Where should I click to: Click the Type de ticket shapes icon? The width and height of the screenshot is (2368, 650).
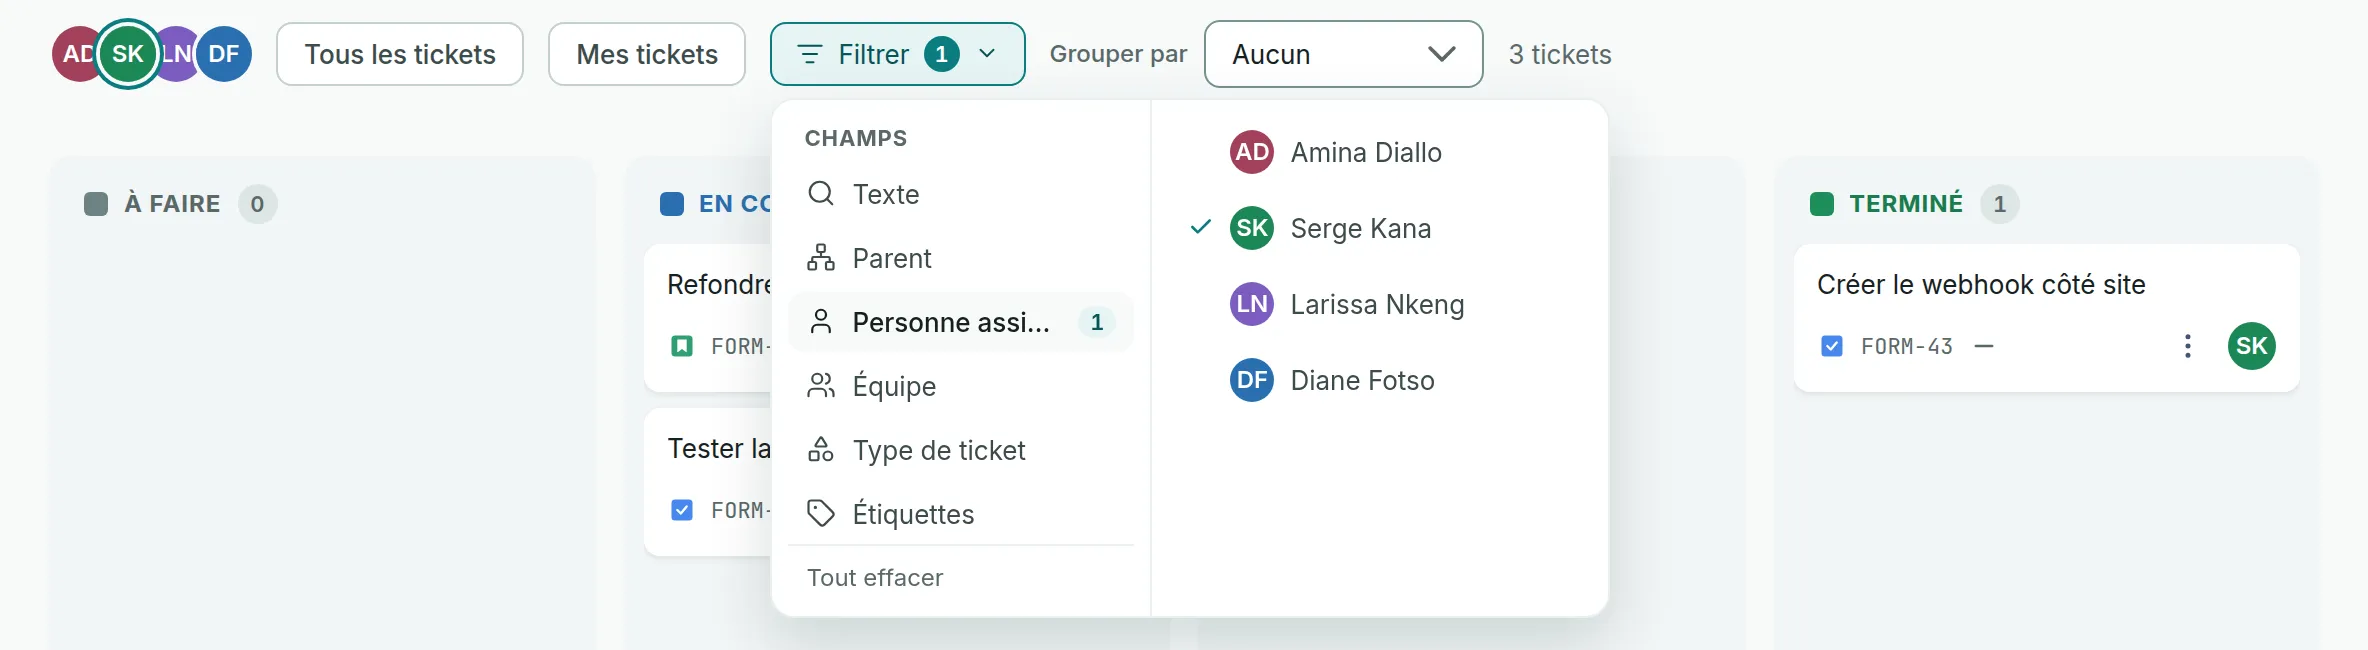point(821,450)
